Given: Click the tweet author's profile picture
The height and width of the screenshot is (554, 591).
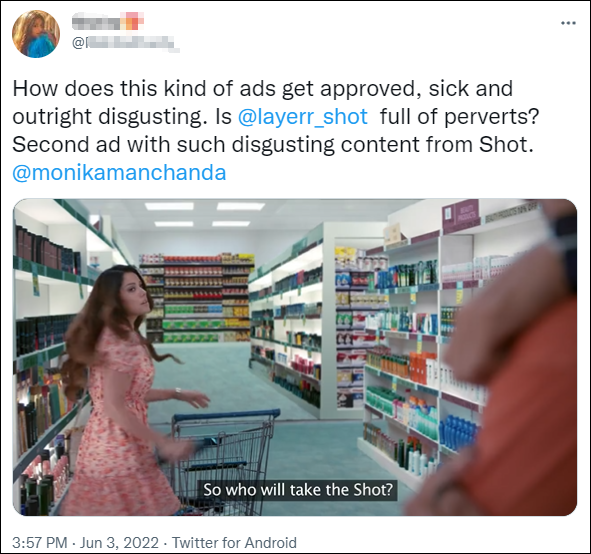Looking at the screenshot, I should click(x=36, y=34).
